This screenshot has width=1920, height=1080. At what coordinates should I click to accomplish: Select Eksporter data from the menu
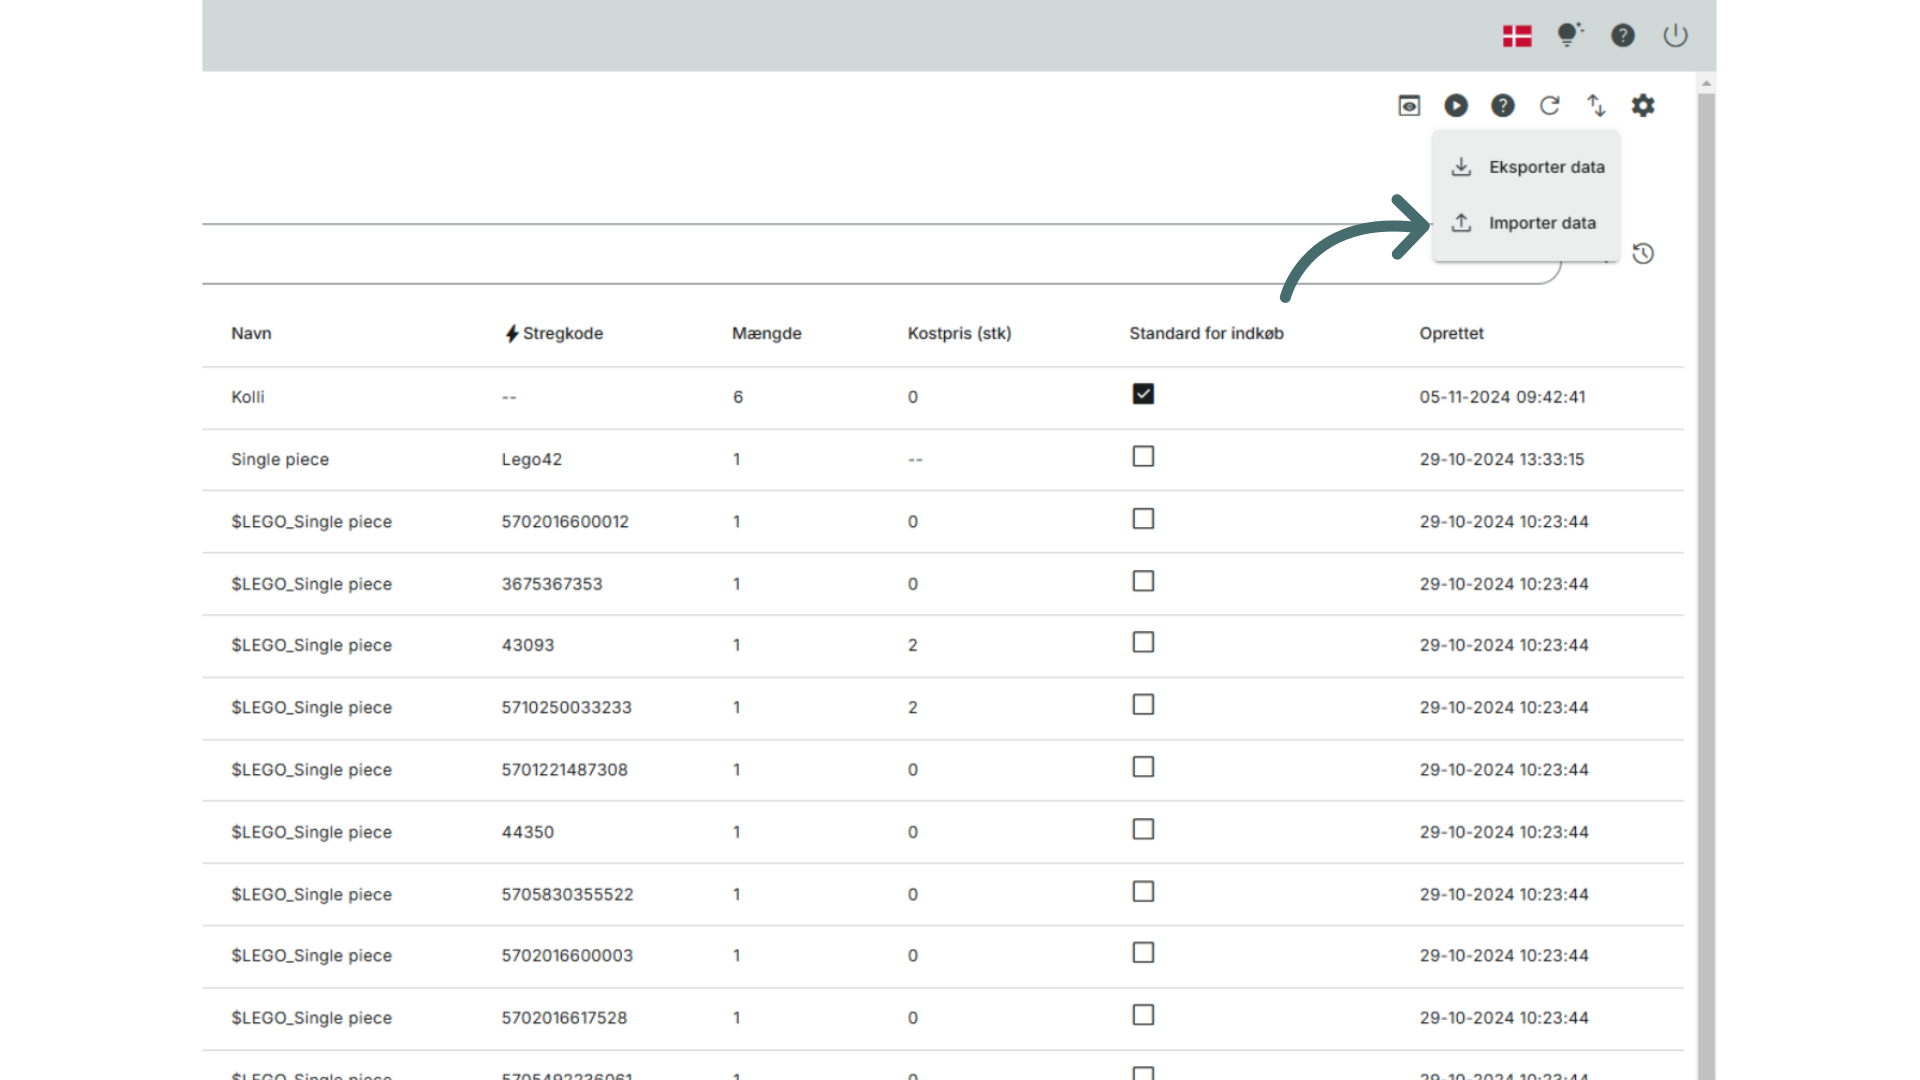click(x=1526, y=167)
